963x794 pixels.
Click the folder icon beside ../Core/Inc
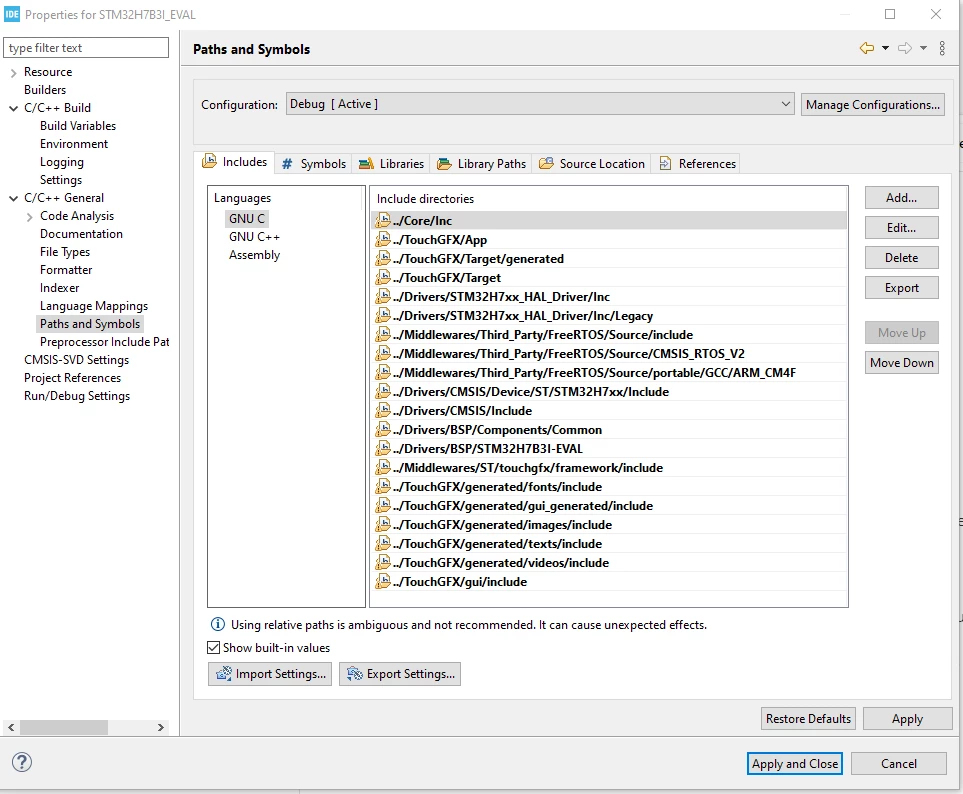(383, 220)
